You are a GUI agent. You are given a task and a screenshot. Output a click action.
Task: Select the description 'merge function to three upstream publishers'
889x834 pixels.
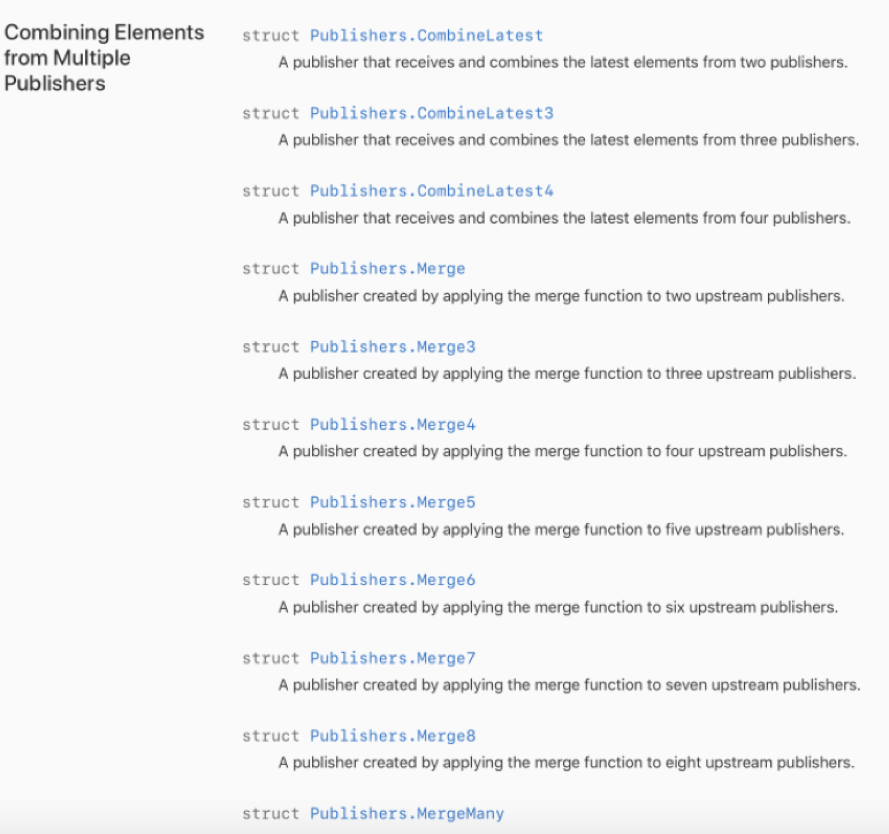[x=567, y=374]
